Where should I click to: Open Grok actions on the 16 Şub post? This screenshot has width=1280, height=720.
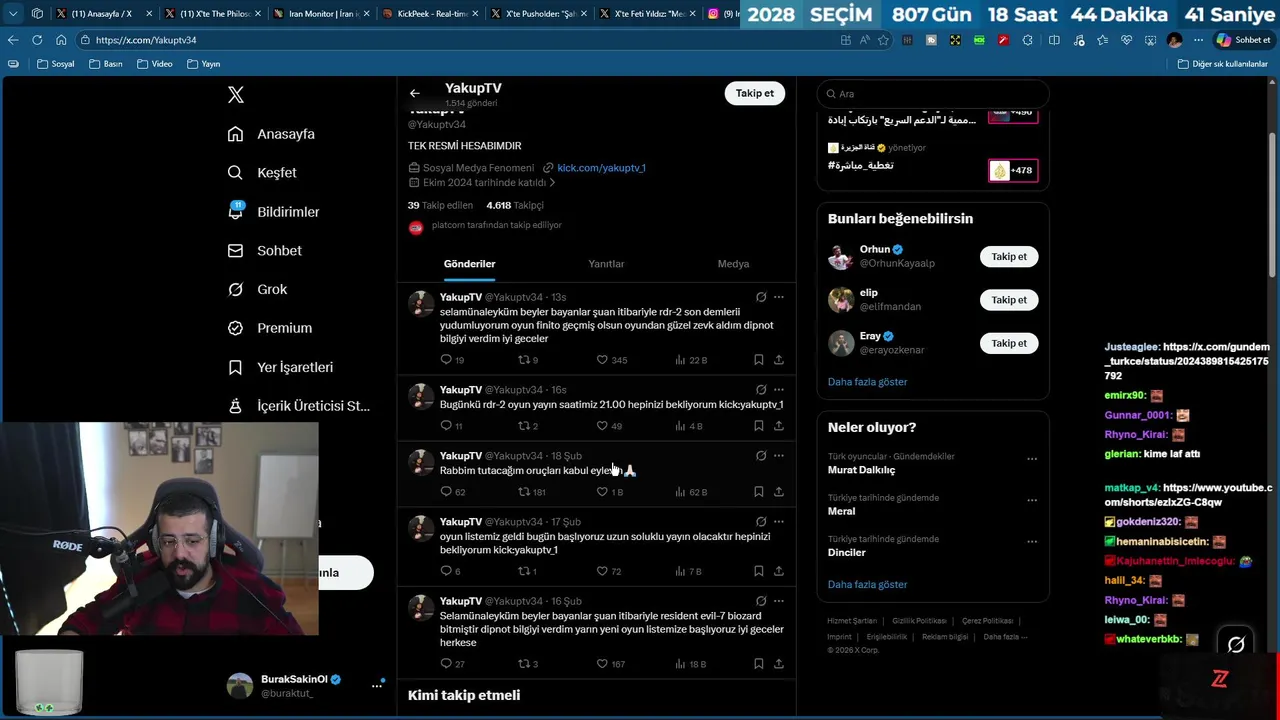(761, 601)
